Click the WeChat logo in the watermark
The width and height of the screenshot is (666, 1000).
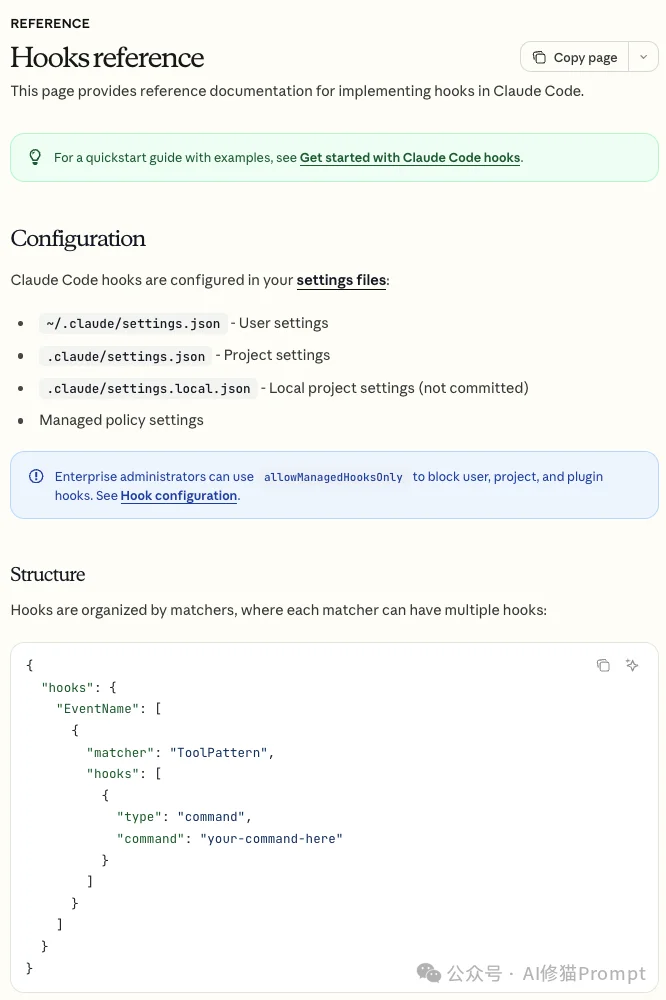428,973
